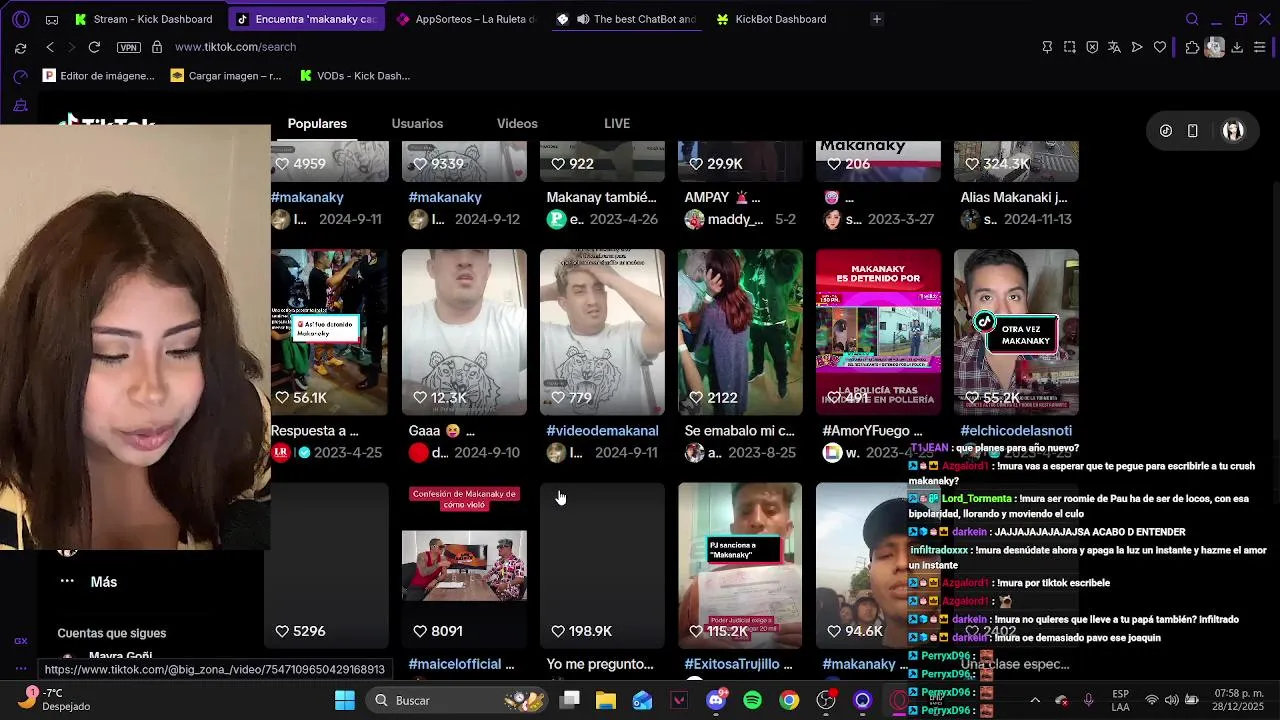
Task: Switch to AppSorteos – La Ruleta tab
Action: [466, 19]
